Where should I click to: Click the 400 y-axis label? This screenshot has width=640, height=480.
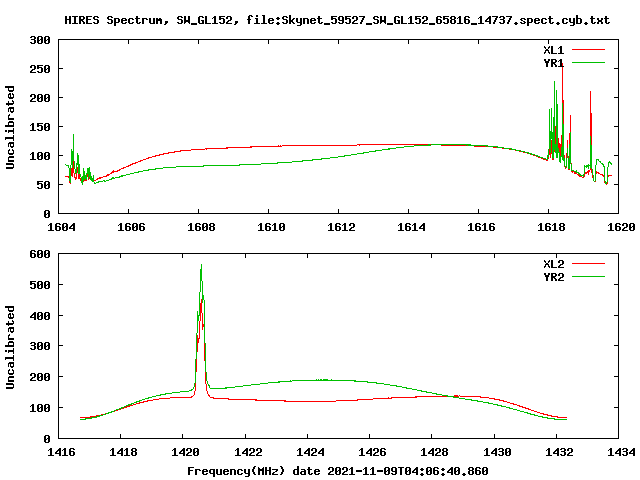40,316
